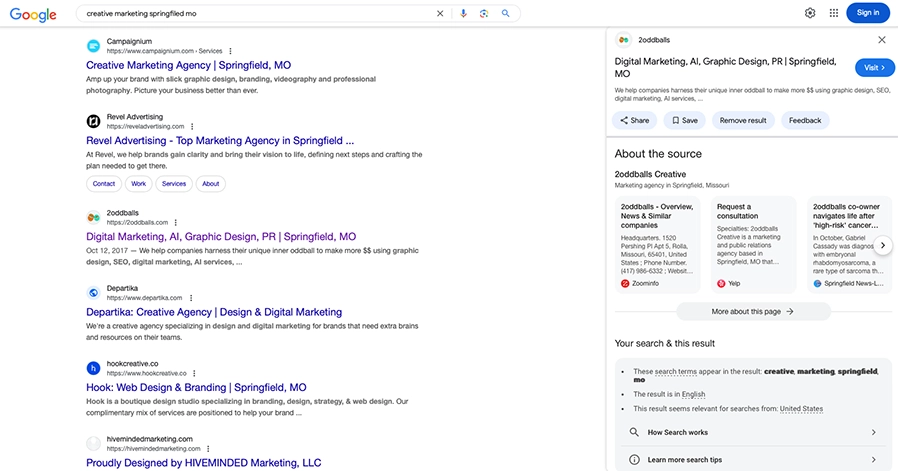
Task: Open Digital Marketing, AI, Graphic Design link
Action: pyautogui.click(x=221, y=237)
